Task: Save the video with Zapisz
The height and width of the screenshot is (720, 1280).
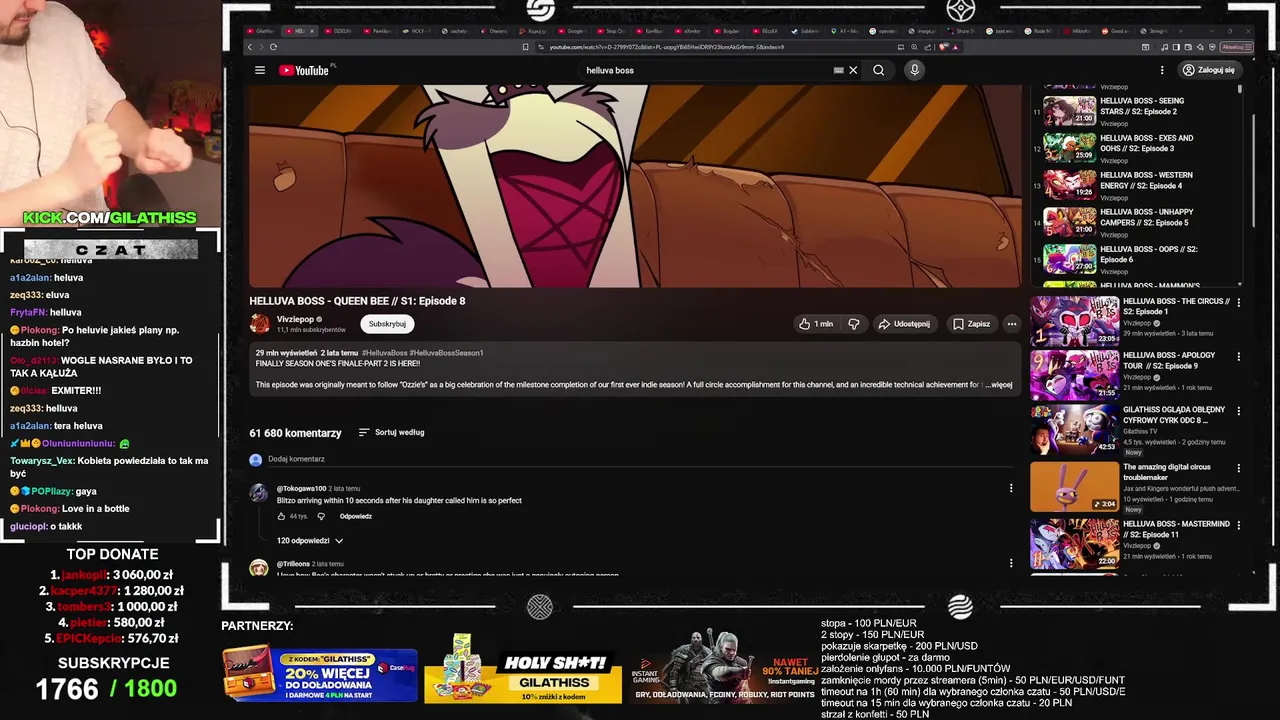Action: pyautogui.click(x=971, y=324)
